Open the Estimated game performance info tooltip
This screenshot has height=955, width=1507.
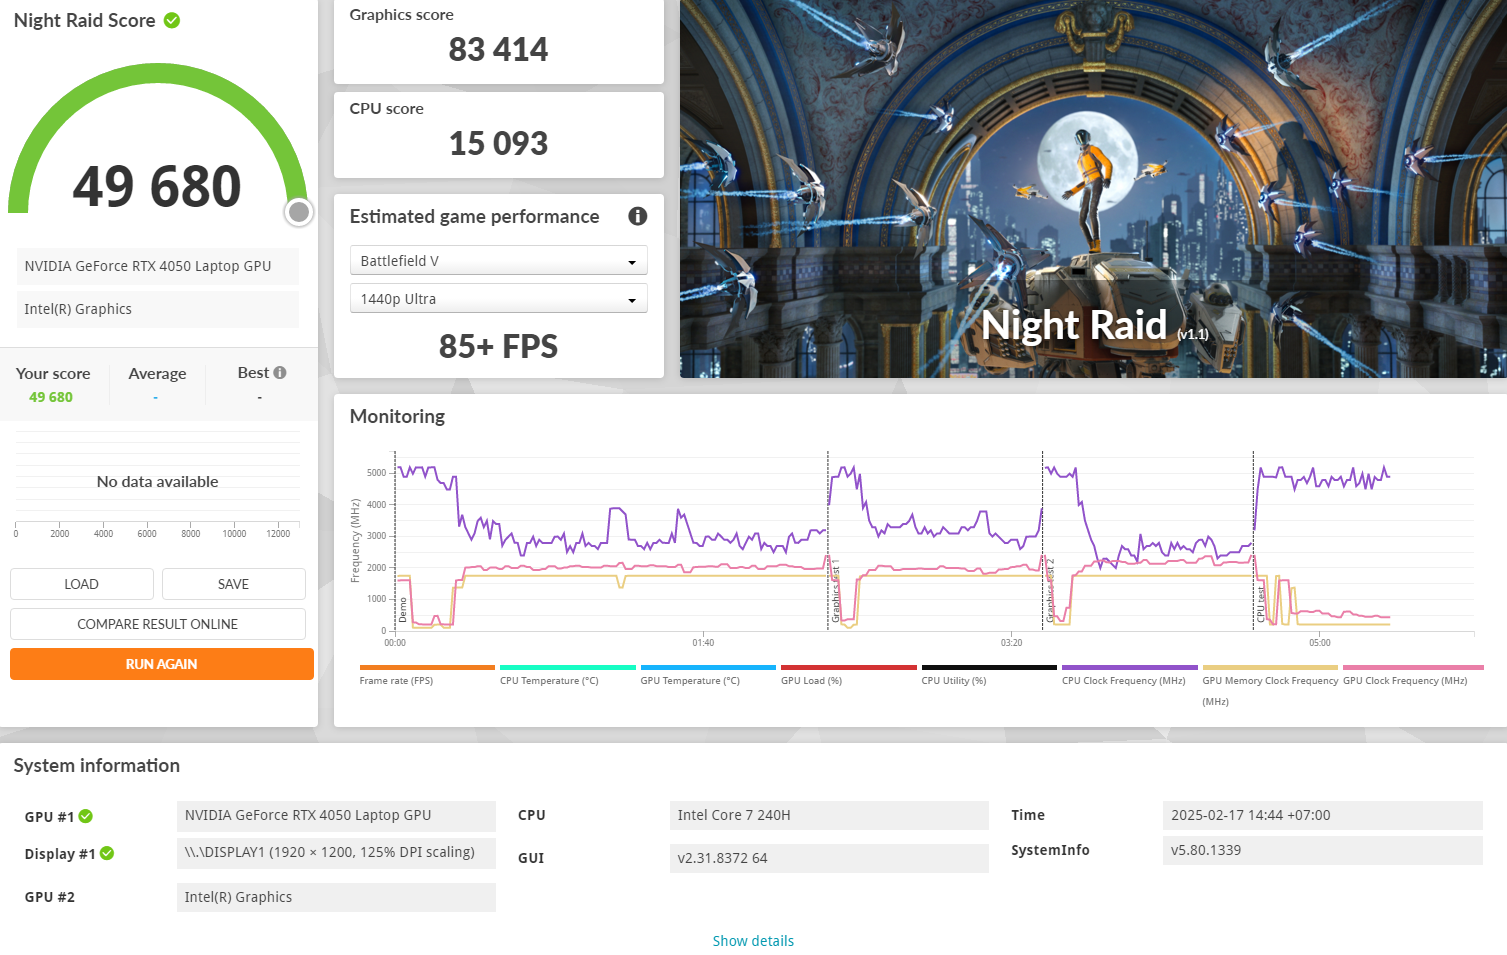pyautogui.click(x=637, y=216)
